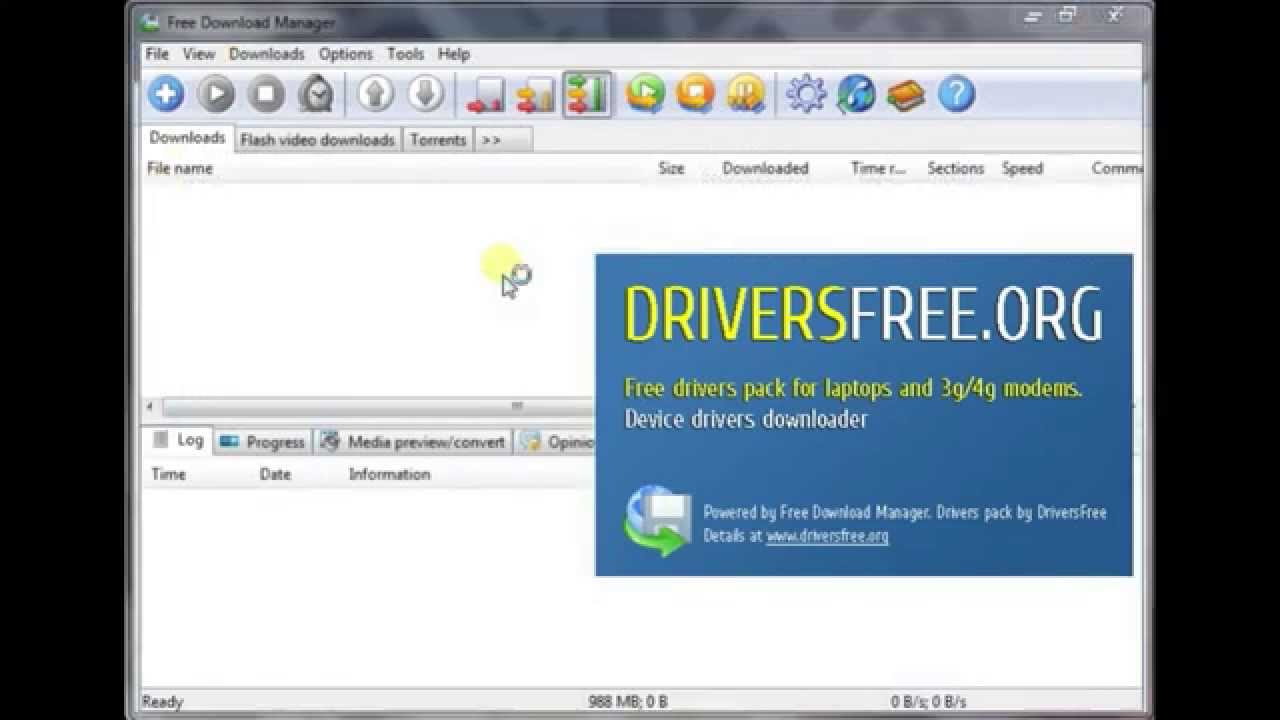1280x720 pixels.
Task: Open the Help menu
Action: pyautogui.click(x=454, y=54)
